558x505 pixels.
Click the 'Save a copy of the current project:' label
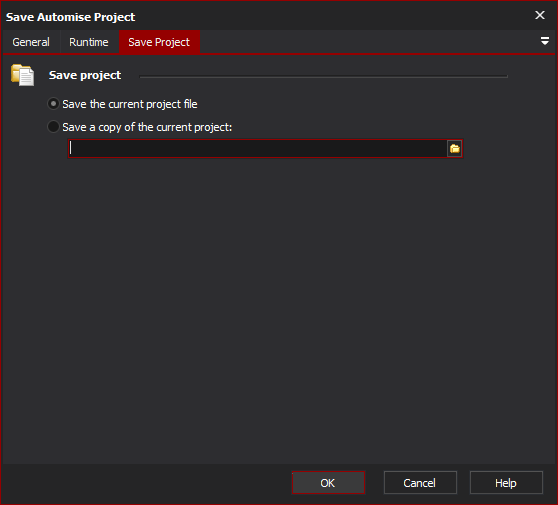tap(147, 127)
